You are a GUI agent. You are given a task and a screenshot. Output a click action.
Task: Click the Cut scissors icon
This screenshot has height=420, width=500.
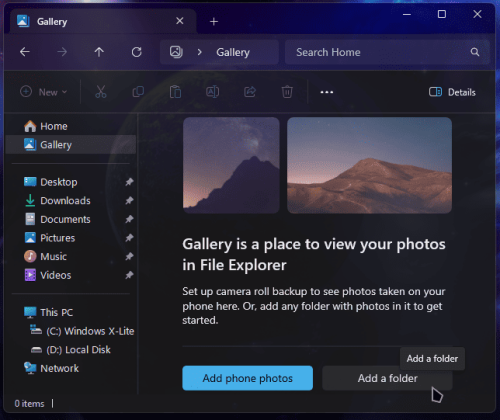pos(100,92)
